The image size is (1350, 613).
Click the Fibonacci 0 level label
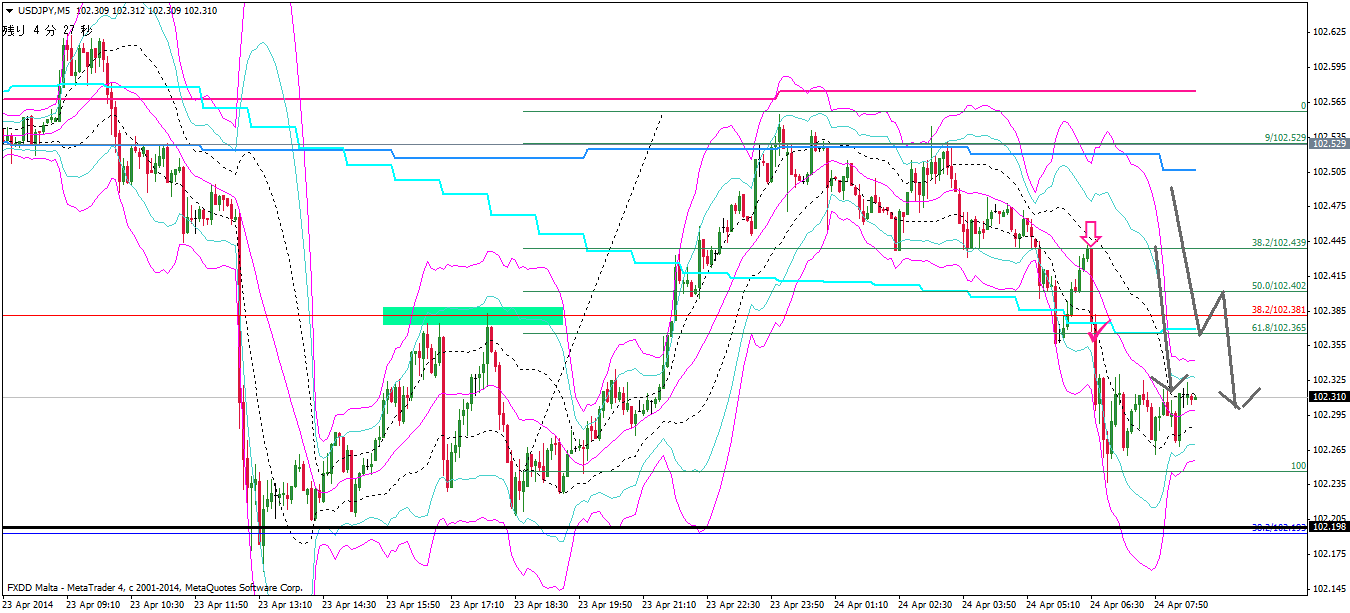[x=1303, y=105]
